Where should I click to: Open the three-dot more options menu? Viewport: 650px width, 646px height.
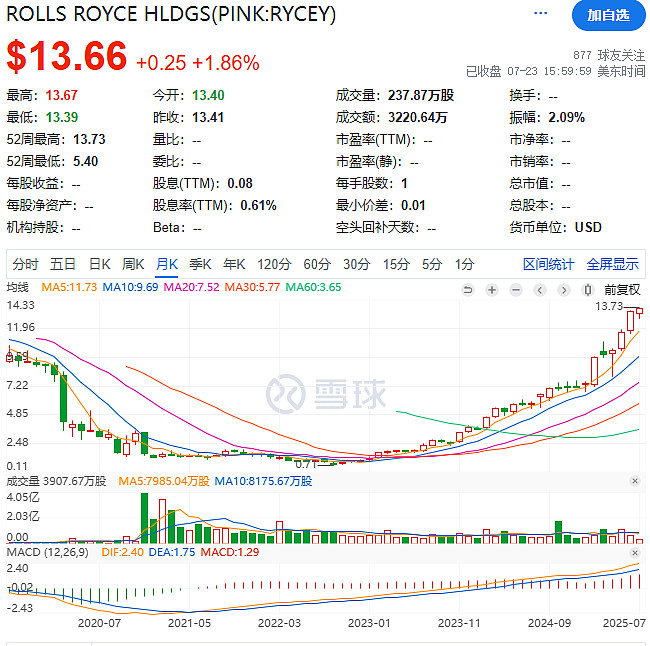[x=541, y=13]
